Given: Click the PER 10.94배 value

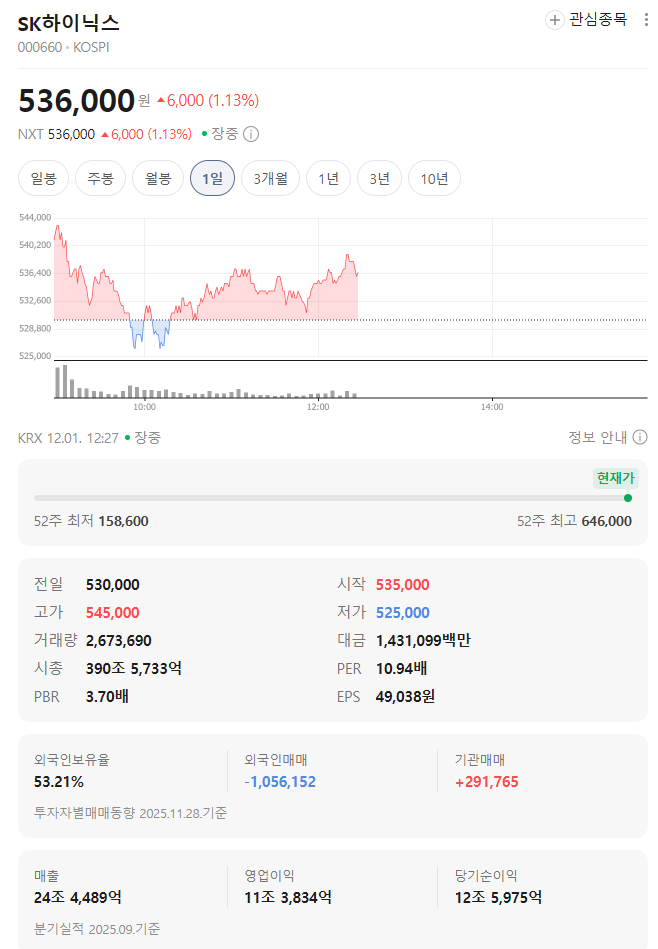Looking at the screenshot, I should [401, 668].
